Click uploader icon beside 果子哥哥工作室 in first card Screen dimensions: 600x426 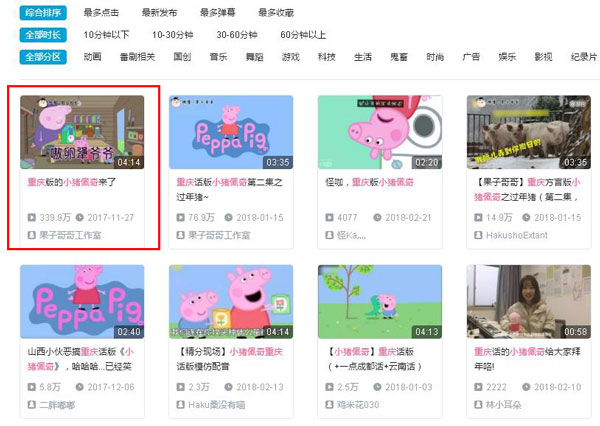click(x=30, y=235)
